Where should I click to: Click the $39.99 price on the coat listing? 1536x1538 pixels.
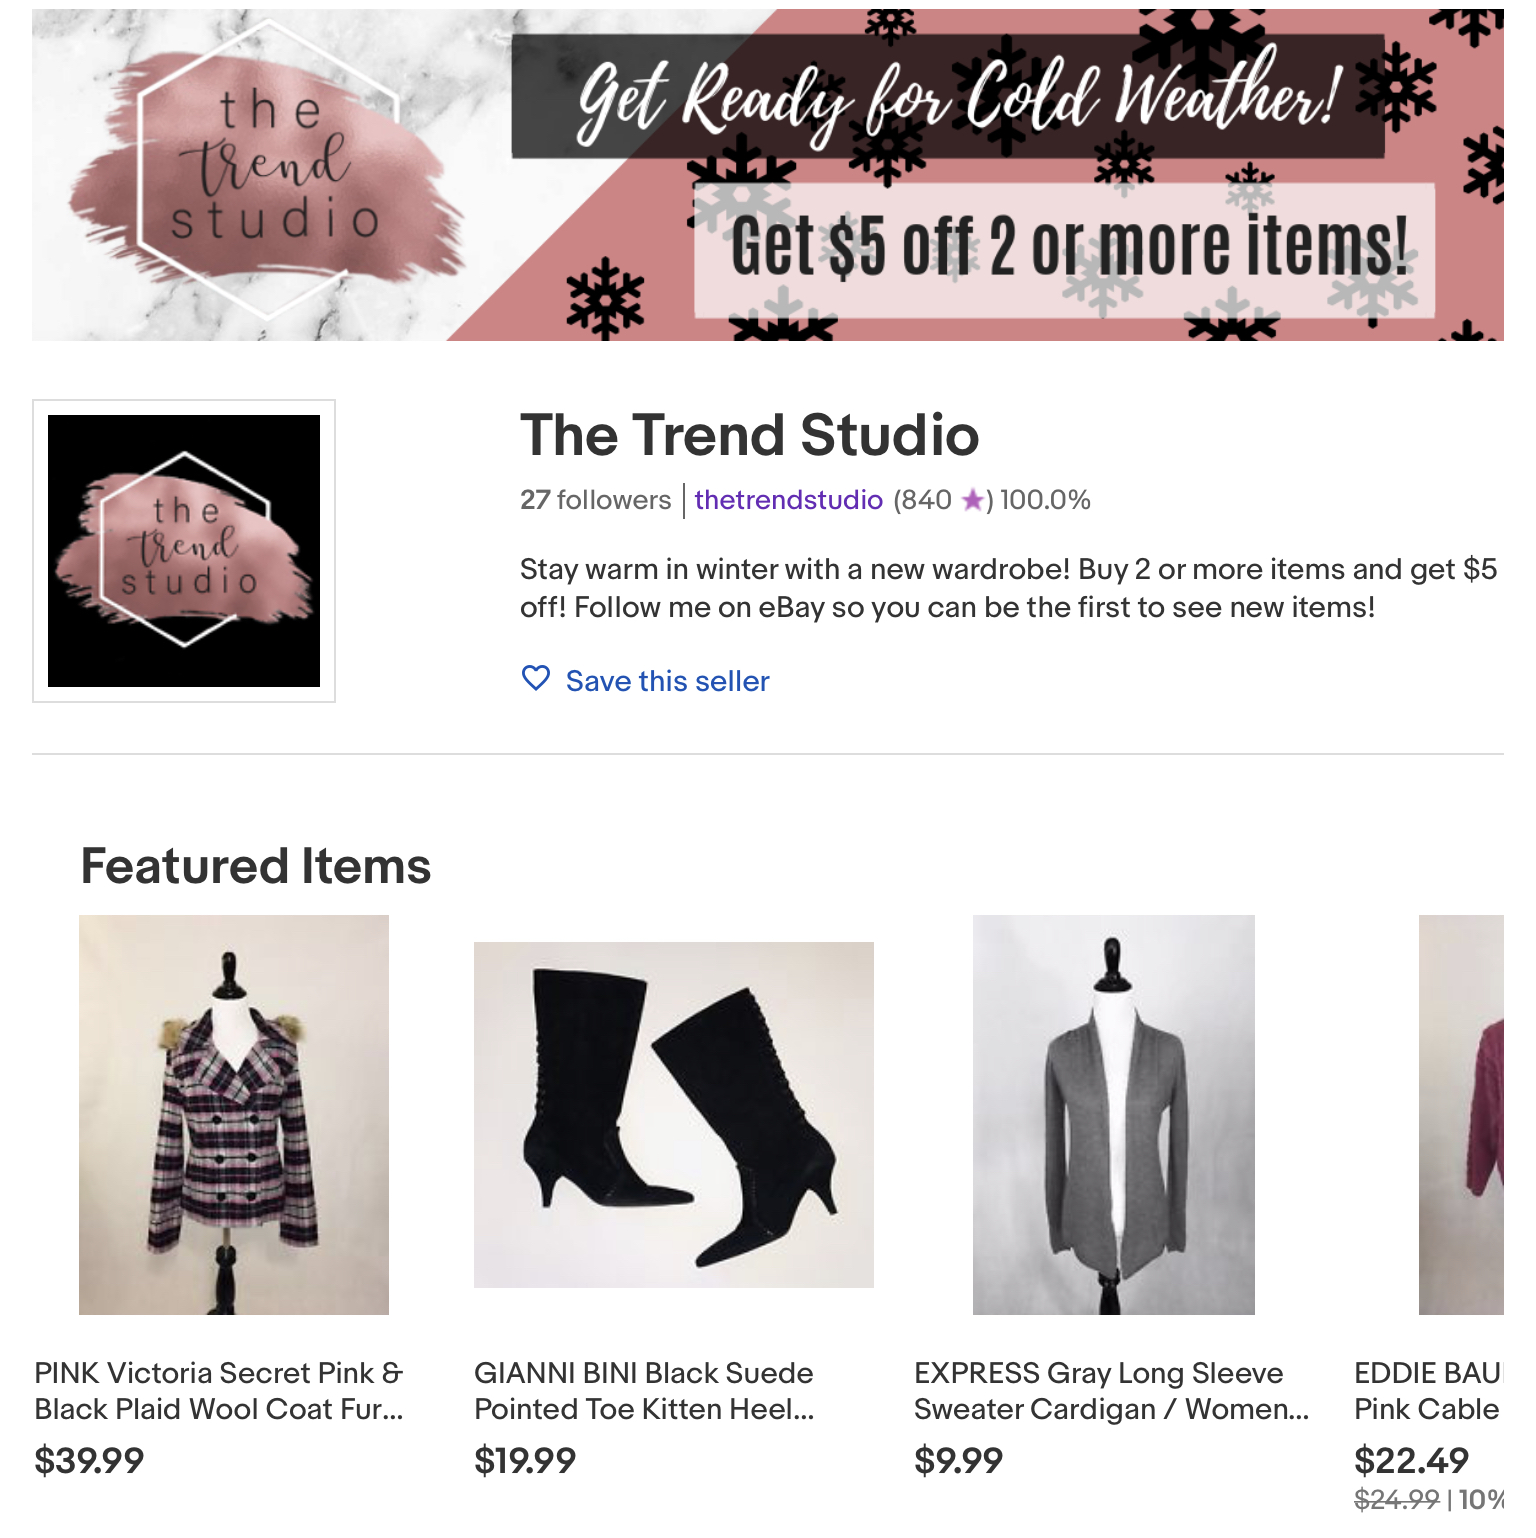[x=89, y=1460]
